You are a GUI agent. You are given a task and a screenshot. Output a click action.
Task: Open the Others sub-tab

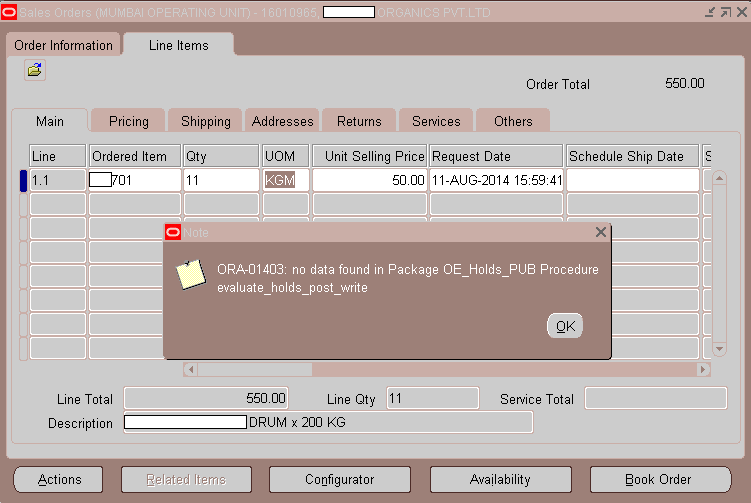[x=513, y=121]
